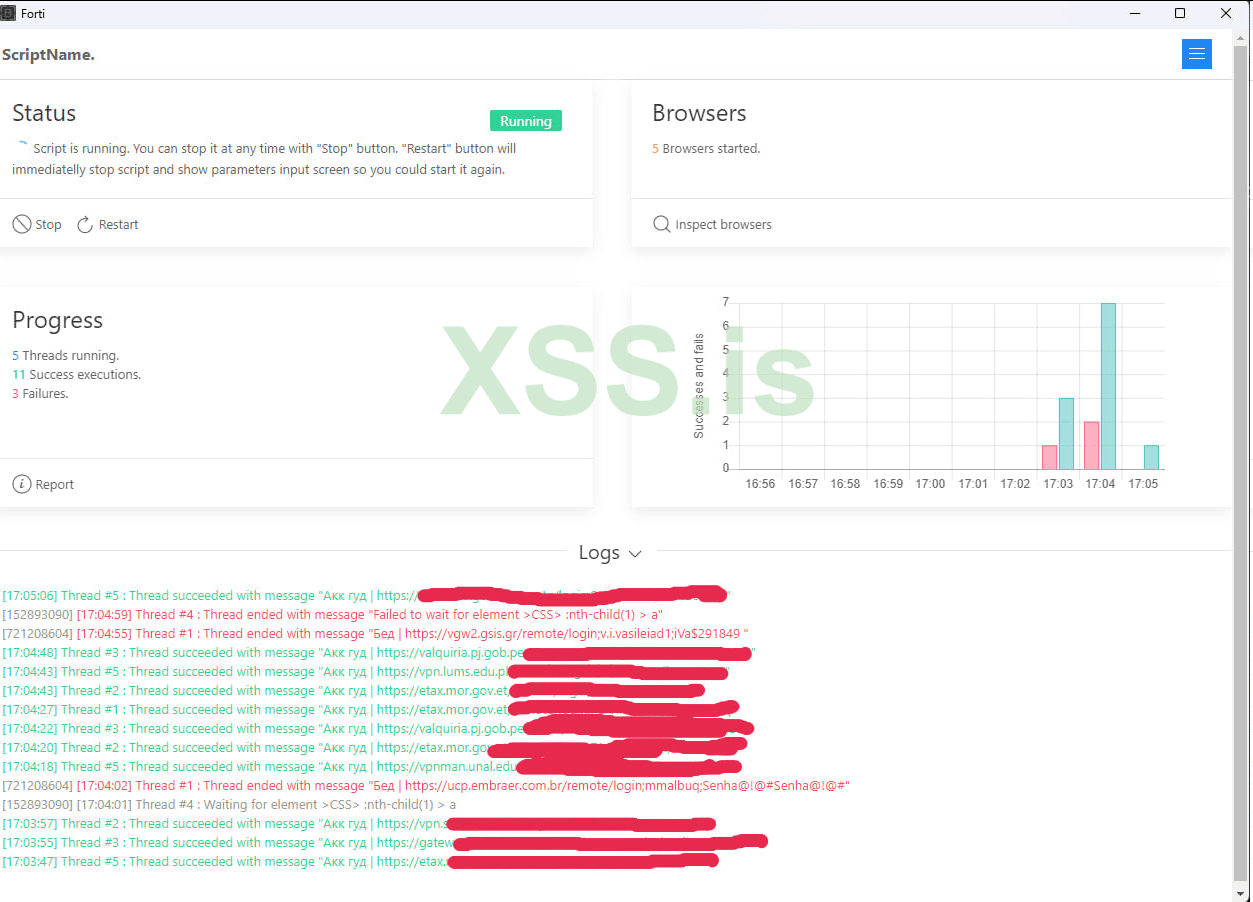Click the Restart arrow icon
1253x902 pixels.
85,224
